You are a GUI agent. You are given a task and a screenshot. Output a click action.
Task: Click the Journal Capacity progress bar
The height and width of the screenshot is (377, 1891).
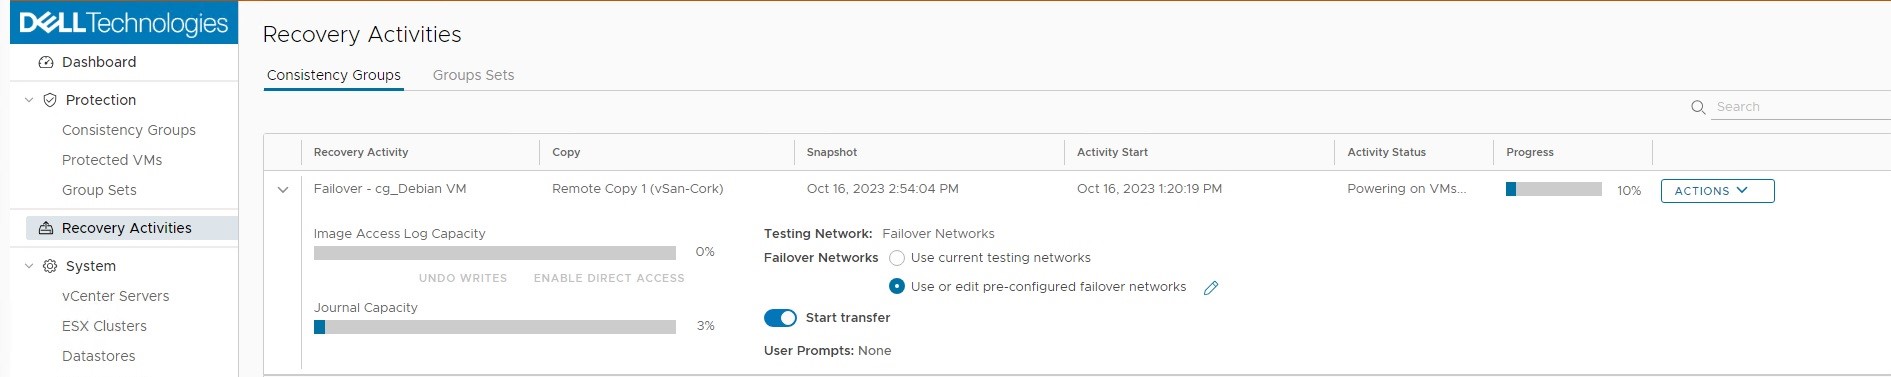point(495,327)
